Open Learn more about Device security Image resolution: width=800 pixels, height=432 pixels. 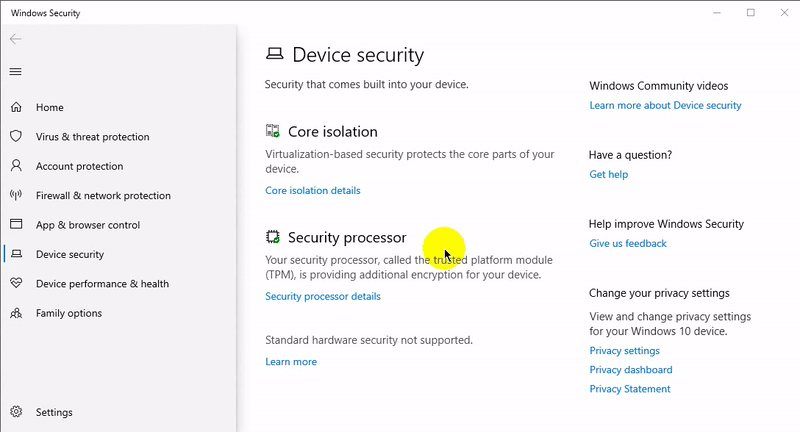click(665, 105)
